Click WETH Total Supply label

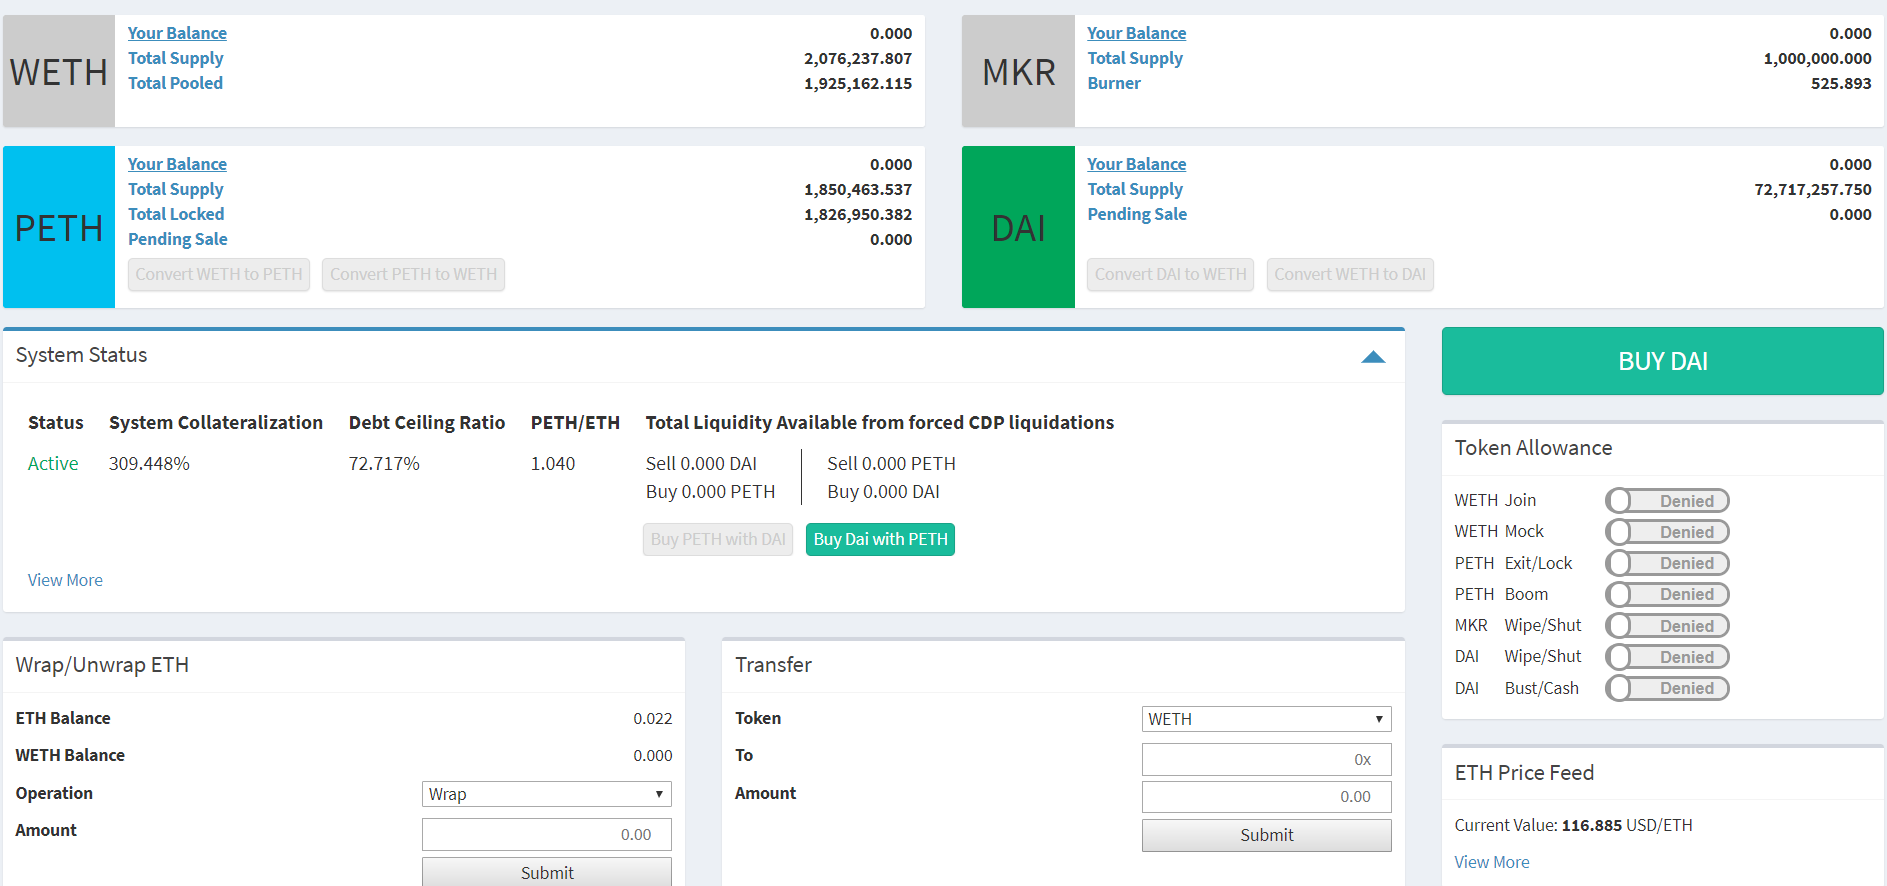coord(176,58)
